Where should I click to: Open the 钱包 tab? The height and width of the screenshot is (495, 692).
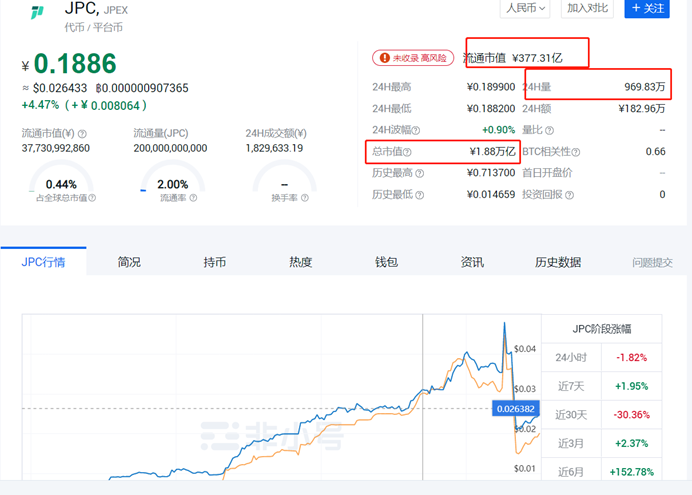pyautogui.click(x=386, y=262)
